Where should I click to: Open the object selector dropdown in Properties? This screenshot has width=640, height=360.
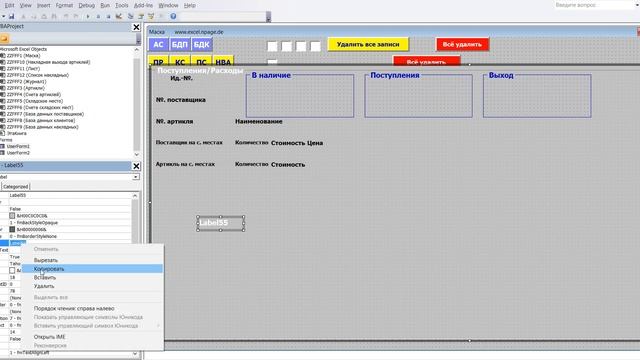[x=136, y=177]
